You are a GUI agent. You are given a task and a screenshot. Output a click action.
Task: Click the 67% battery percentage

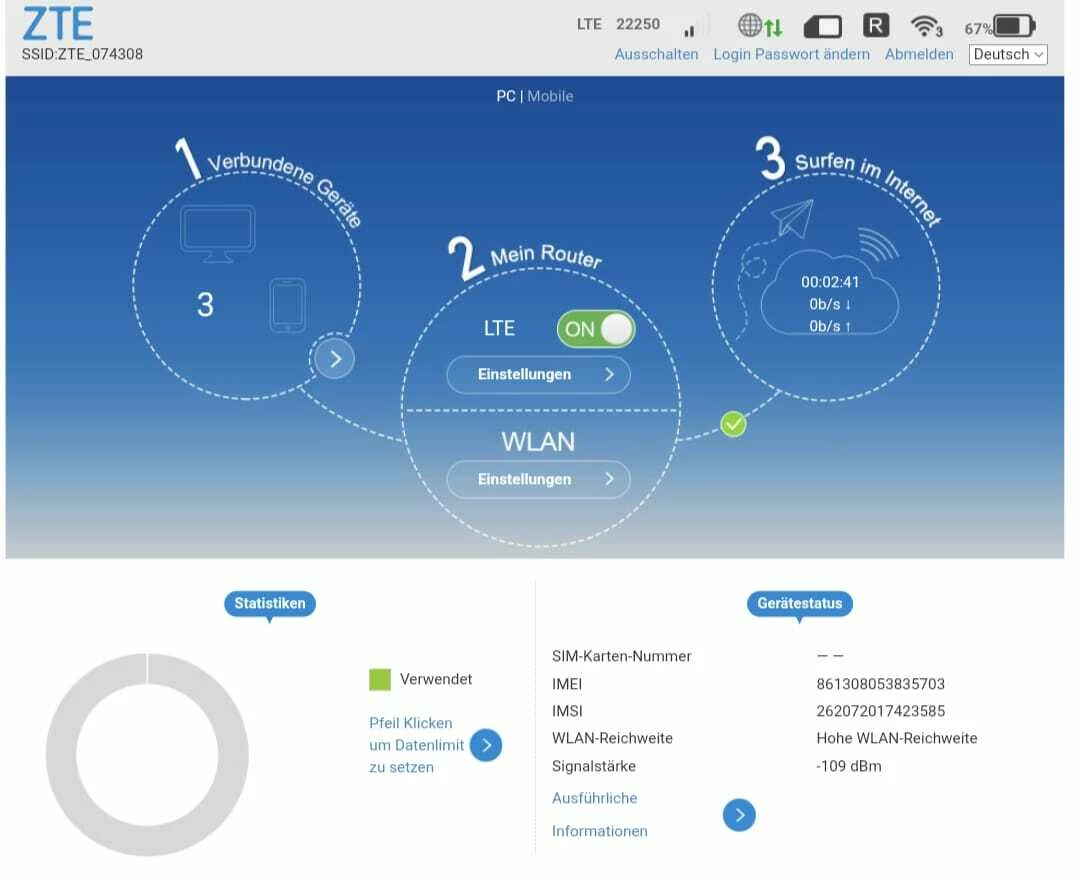click(x=978, y=29)
